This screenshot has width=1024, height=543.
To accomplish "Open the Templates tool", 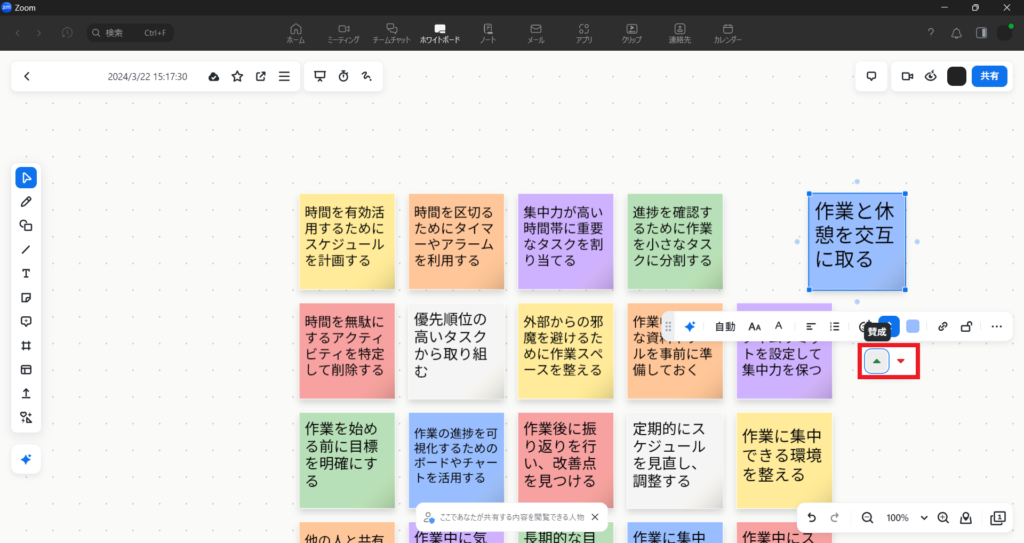I will (26, 369).
